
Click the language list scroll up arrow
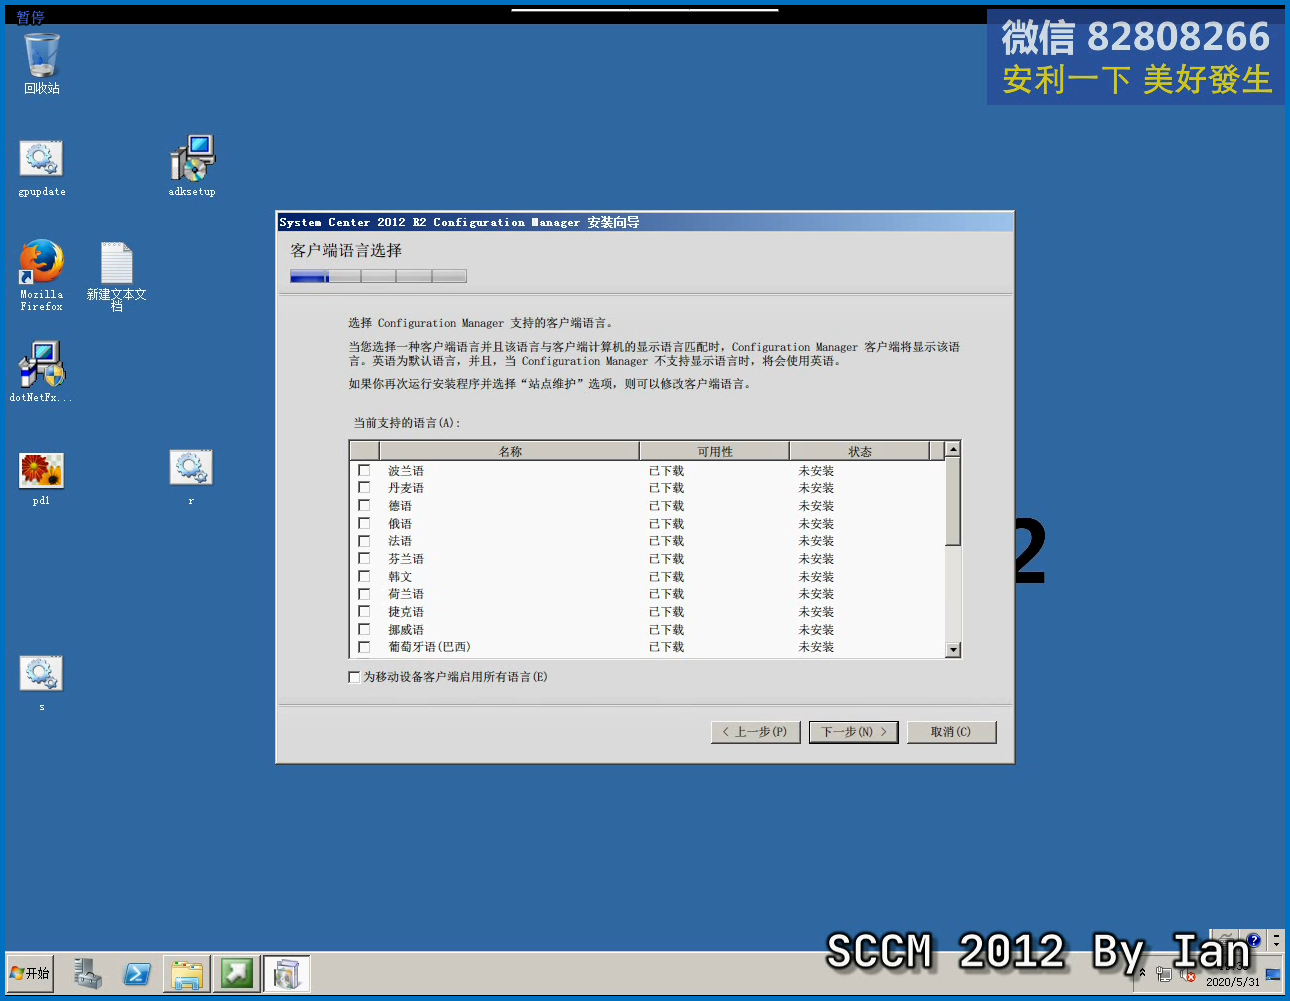(x=953, y=449)
